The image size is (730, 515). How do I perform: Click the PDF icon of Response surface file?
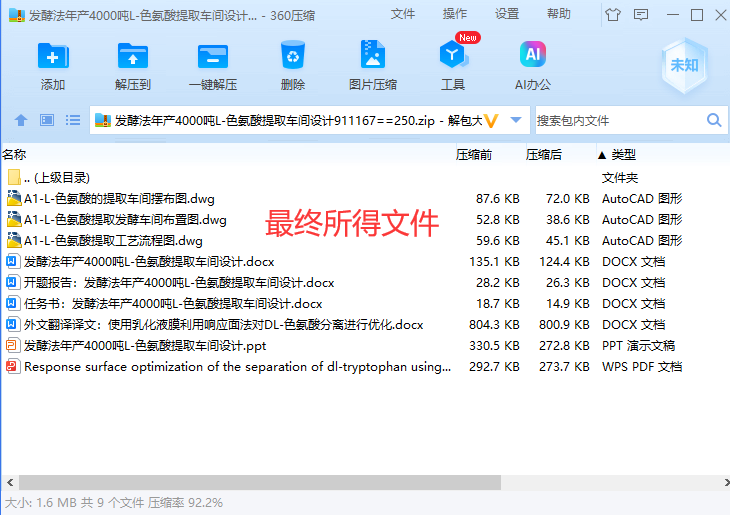tap(12, 366)
